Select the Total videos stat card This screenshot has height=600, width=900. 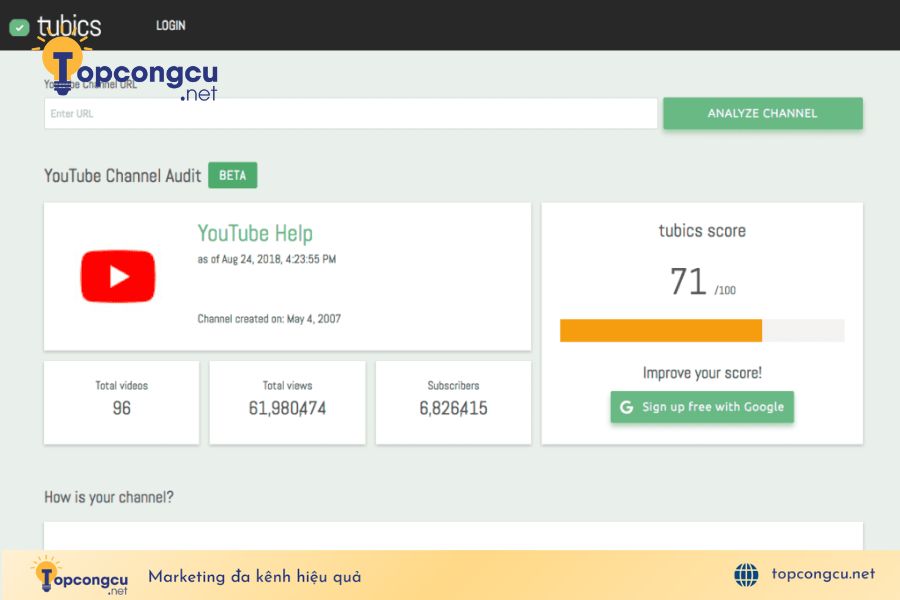pyautogui.click(x=122, y=402)
